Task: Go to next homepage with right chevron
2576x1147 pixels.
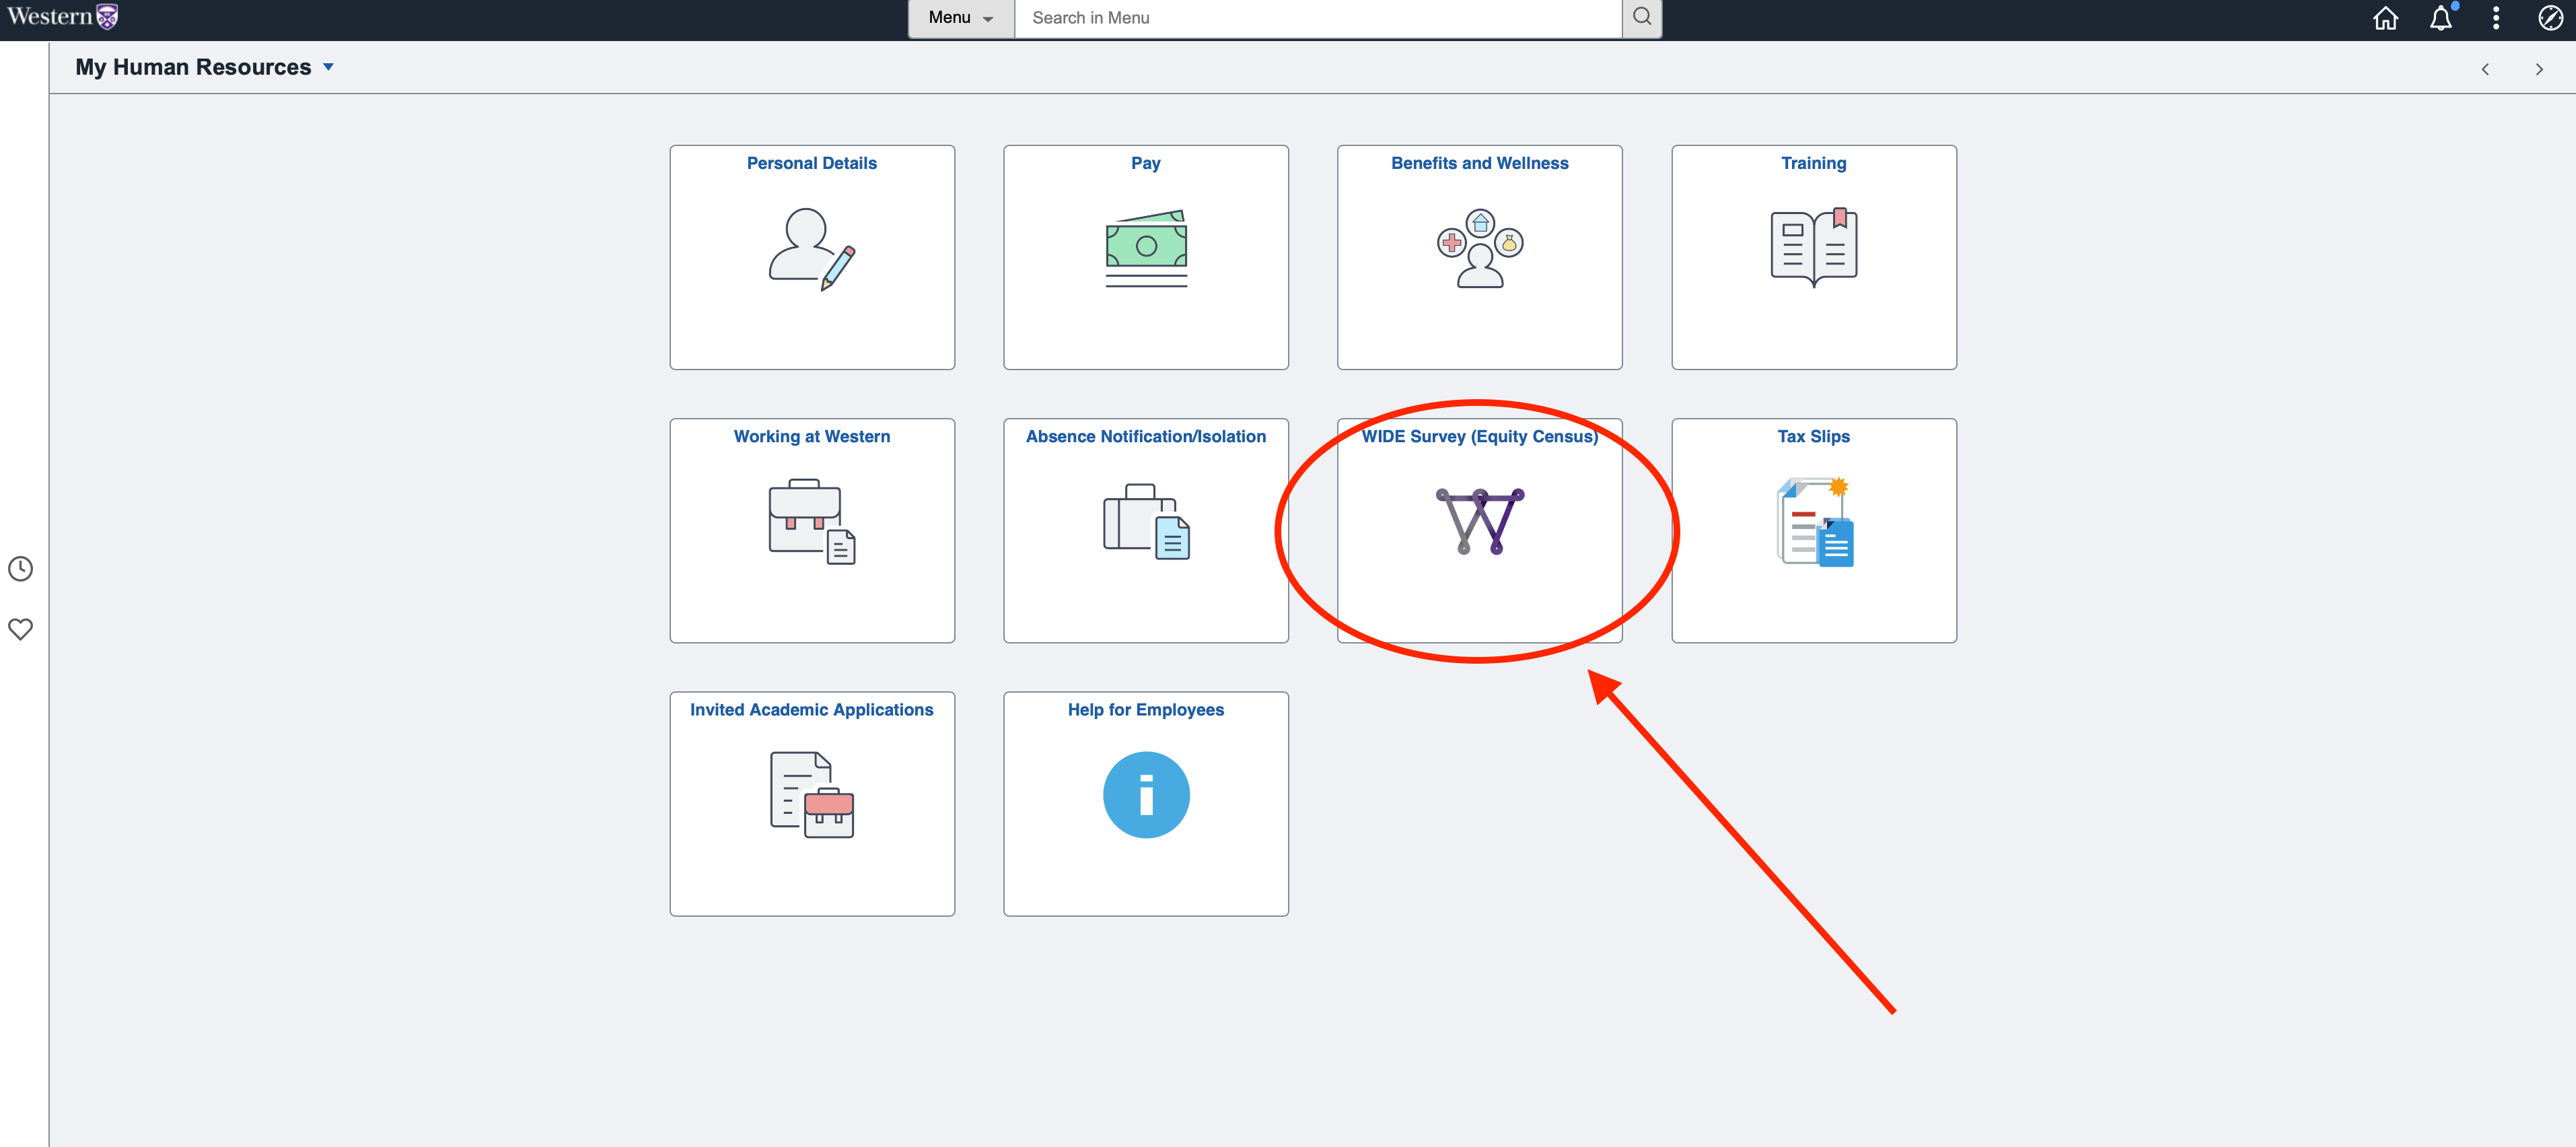Action: tap(2539, 69)
